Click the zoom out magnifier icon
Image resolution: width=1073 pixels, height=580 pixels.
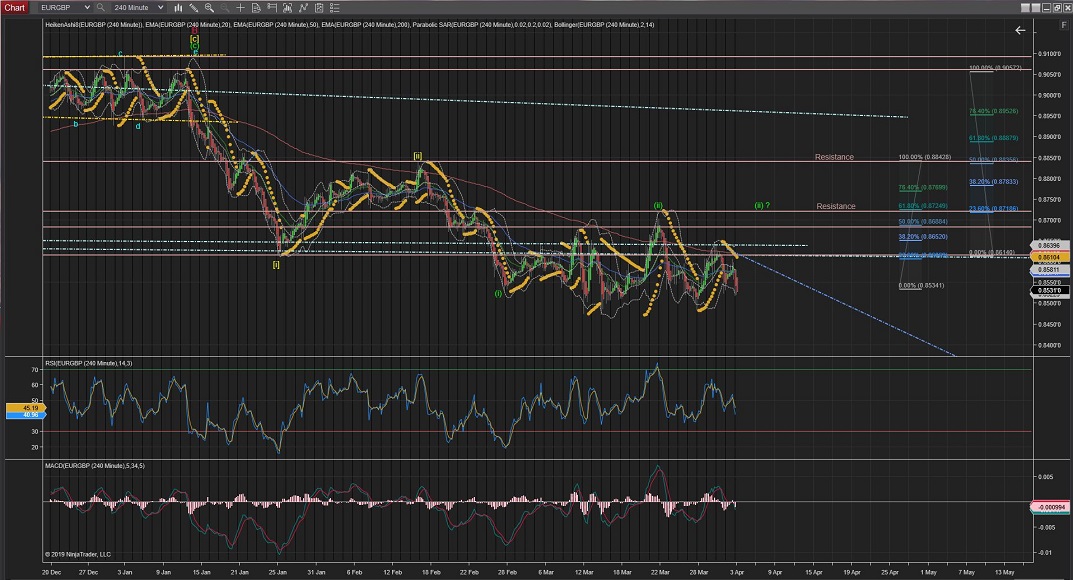pyautogui.click(x=224, y=8)
